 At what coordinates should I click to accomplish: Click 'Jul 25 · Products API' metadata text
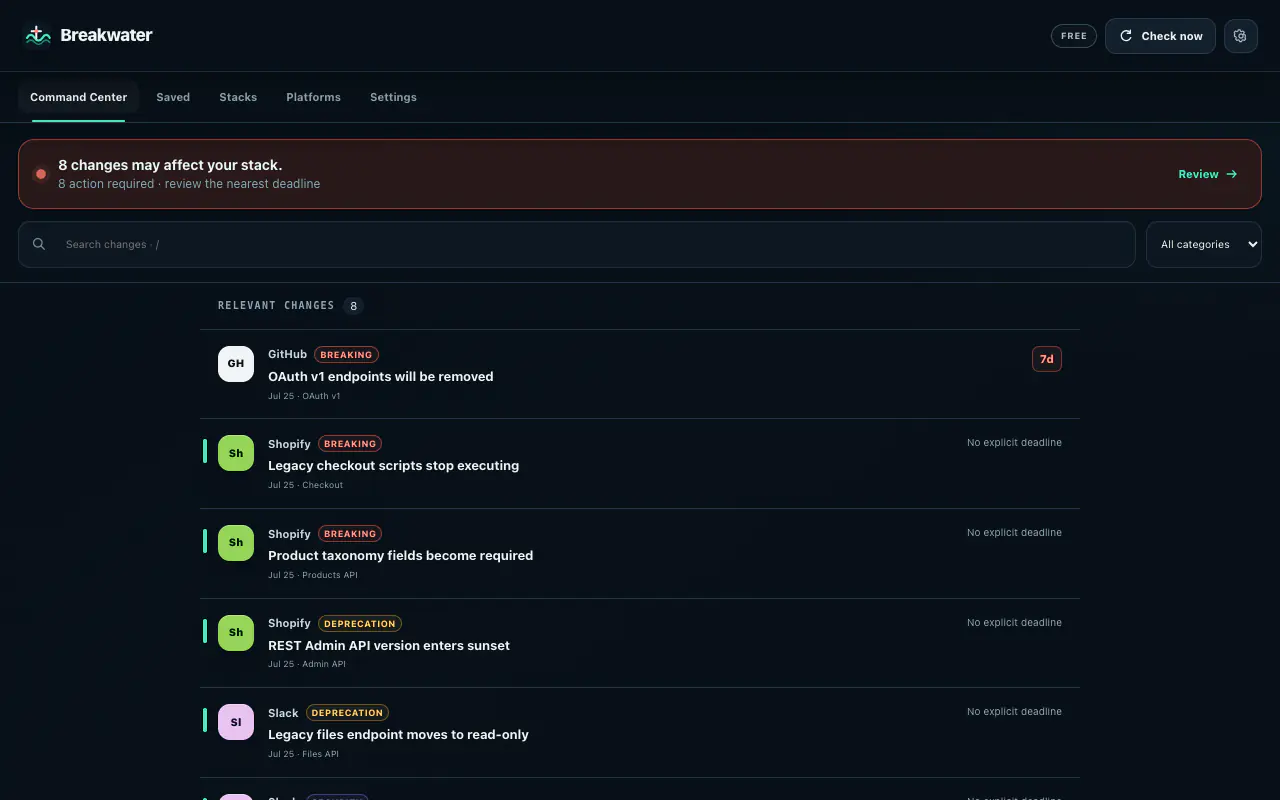[x=313, y=575]
